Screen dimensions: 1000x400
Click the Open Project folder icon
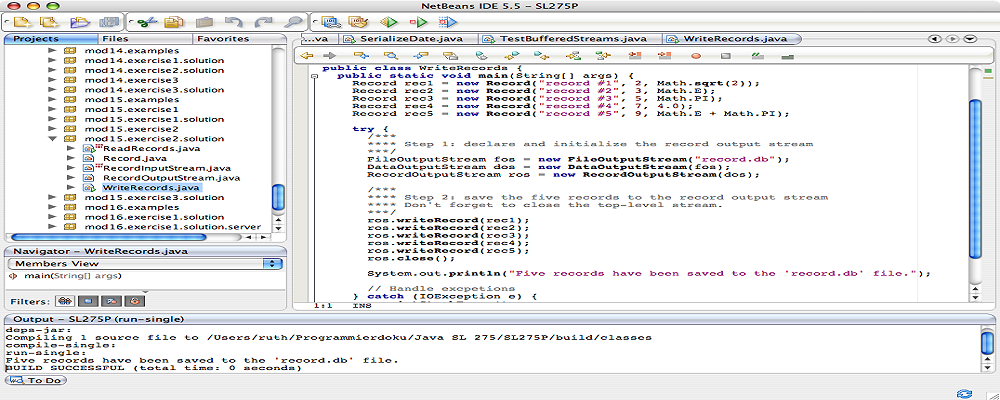[x=80, y=22]
